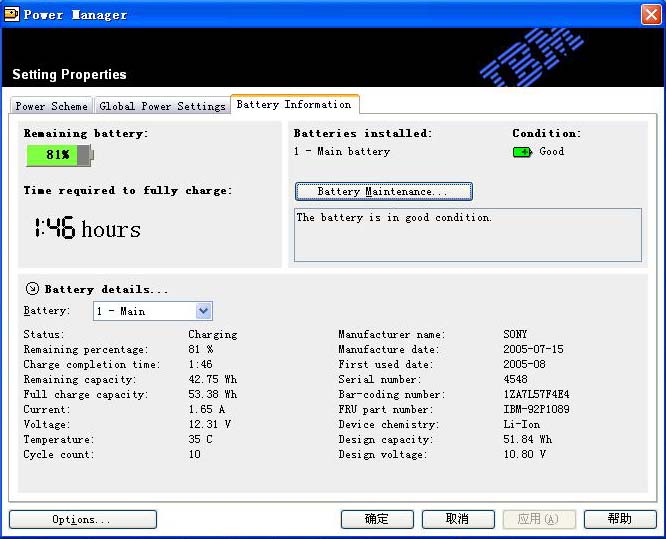
Task: Close the Power Manager window
Action: [x=650, y=14]
